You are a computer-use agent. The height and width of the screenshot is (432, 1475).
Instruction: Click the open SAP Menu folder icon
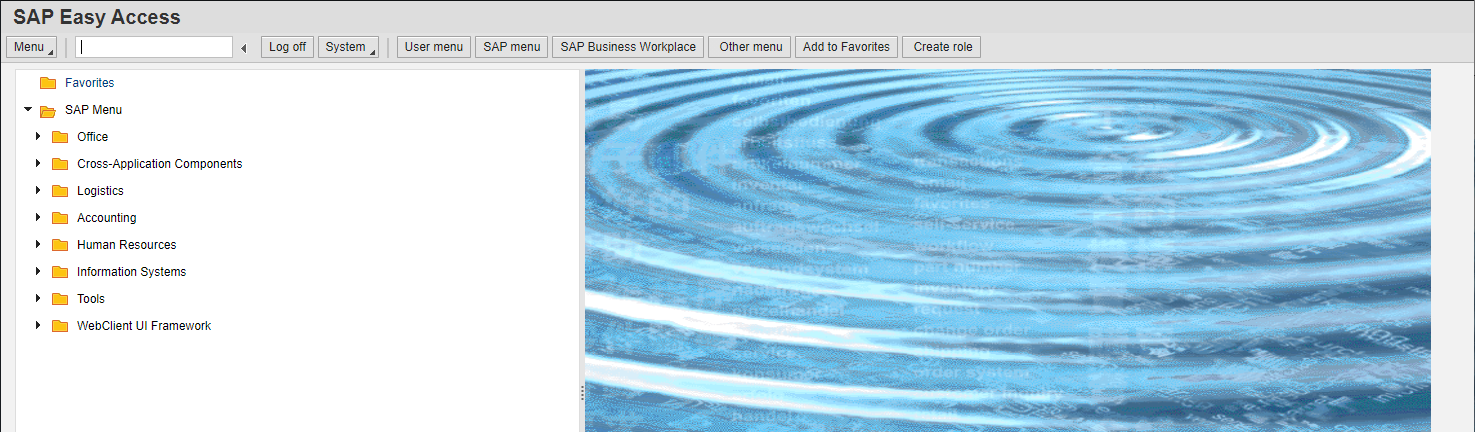click(47, 110)
